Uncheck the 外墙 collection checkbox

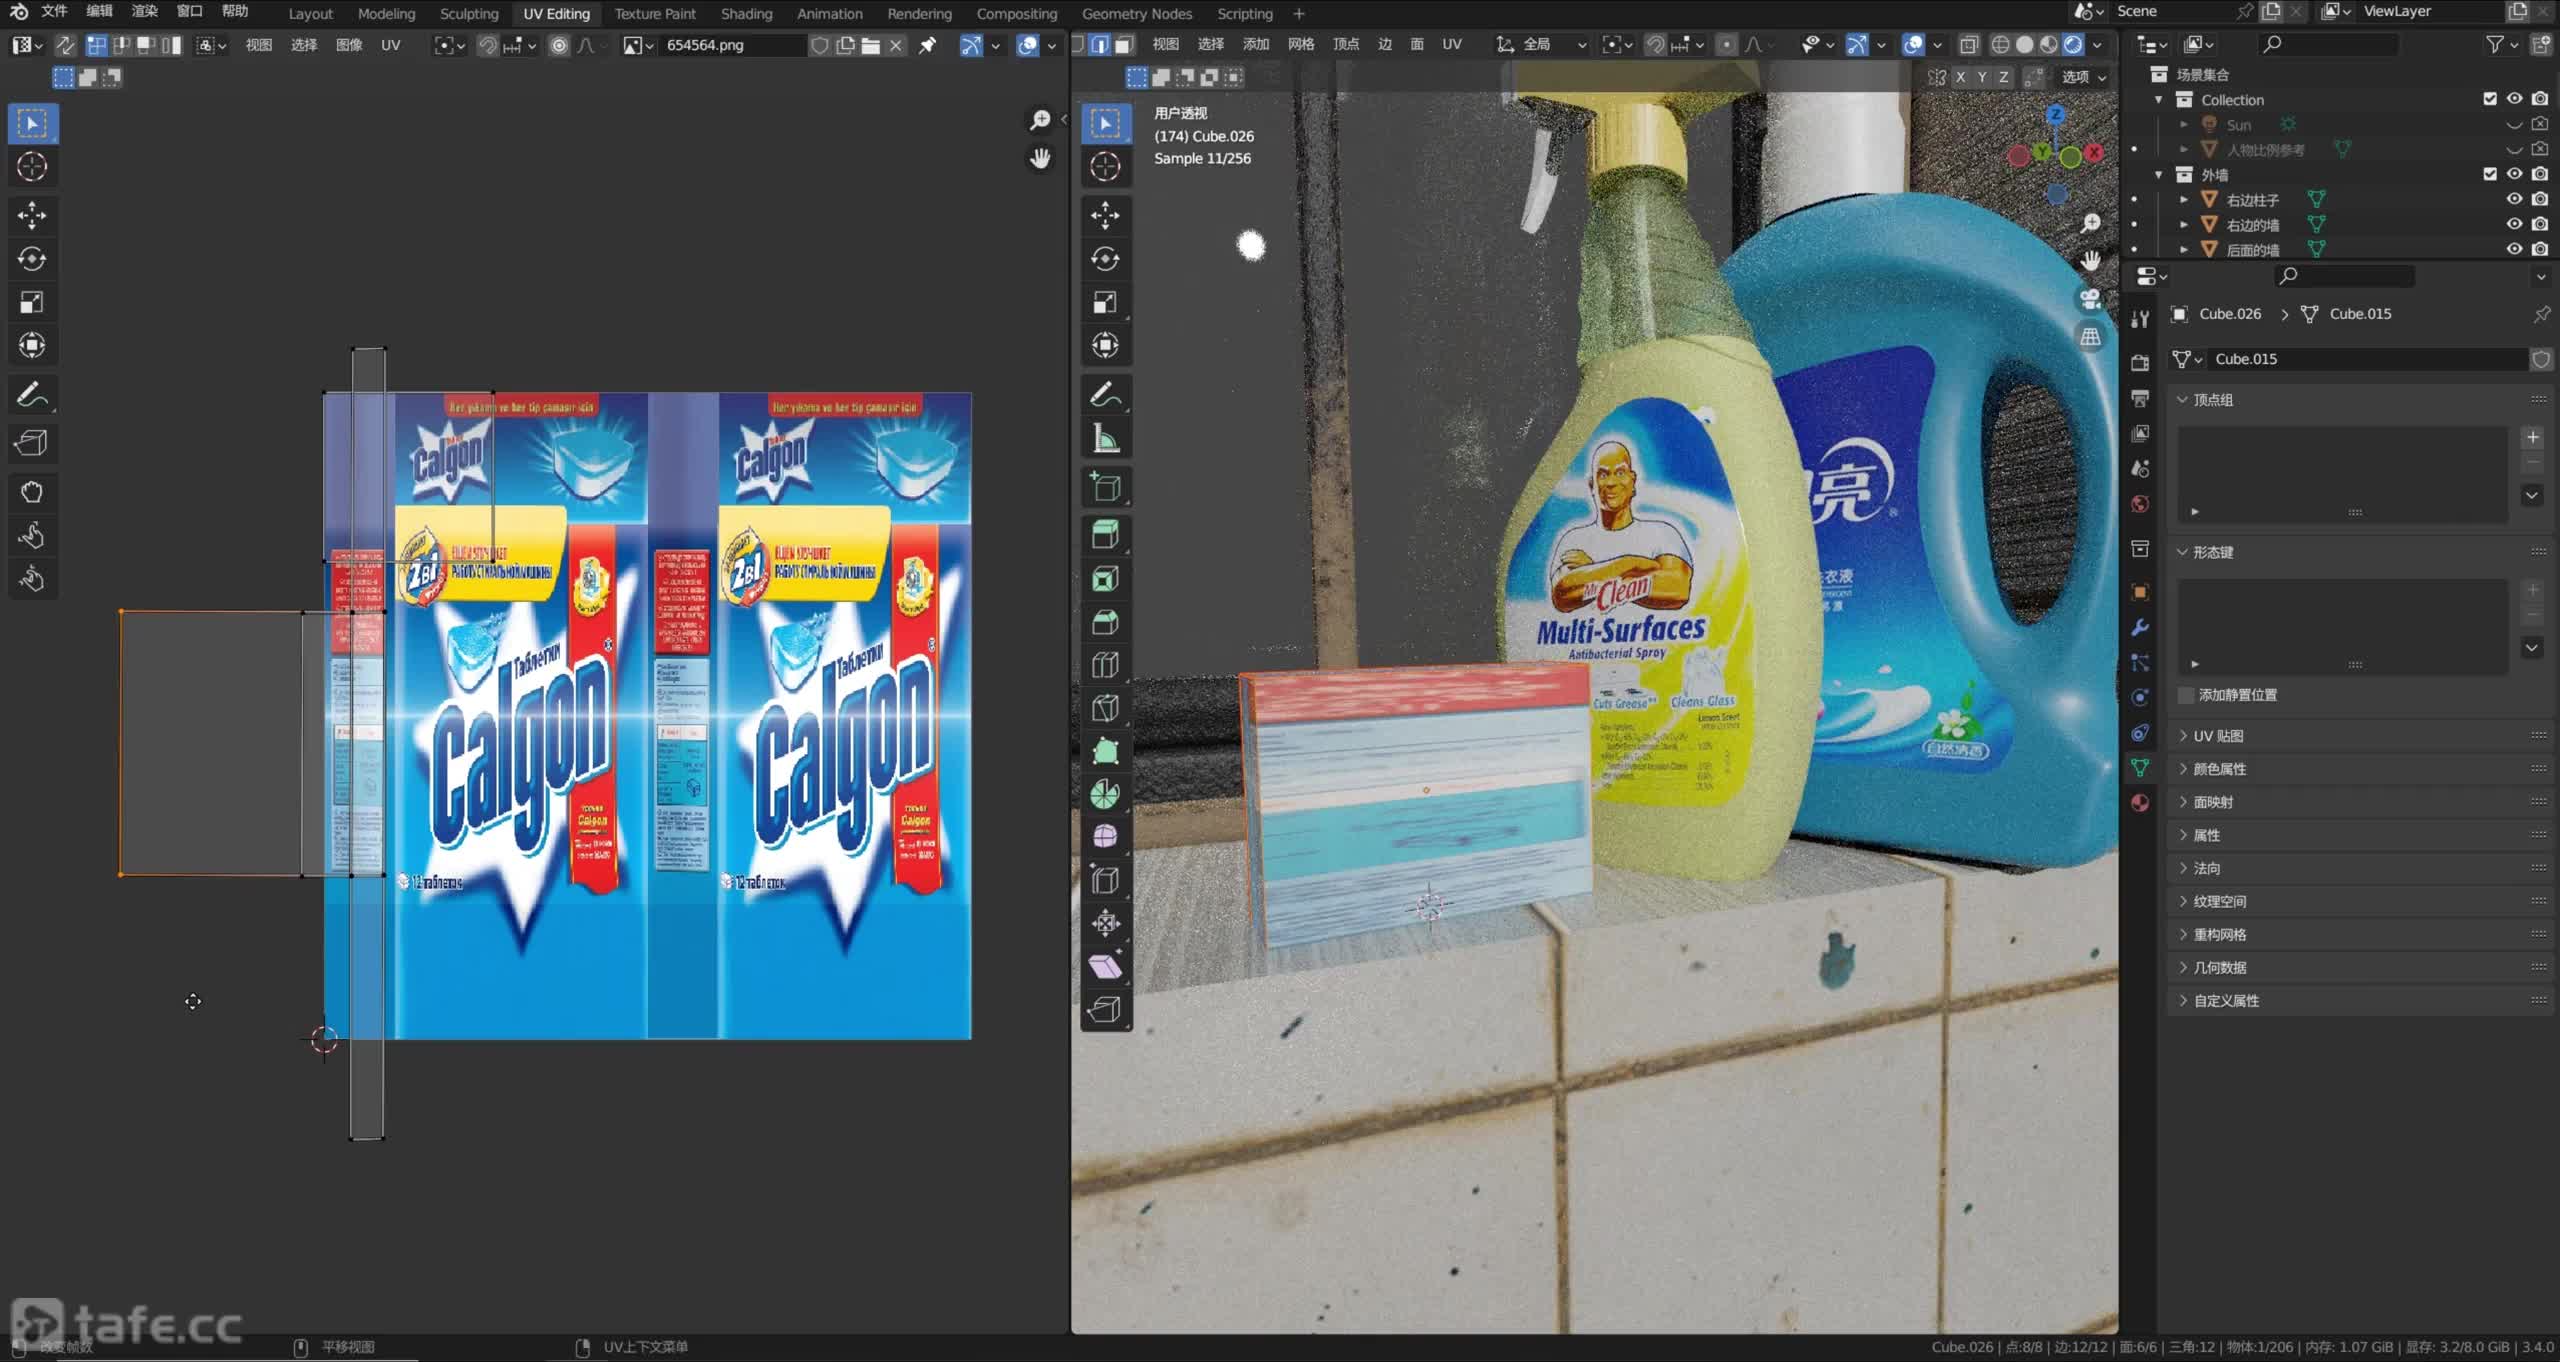click(2490, 174)
